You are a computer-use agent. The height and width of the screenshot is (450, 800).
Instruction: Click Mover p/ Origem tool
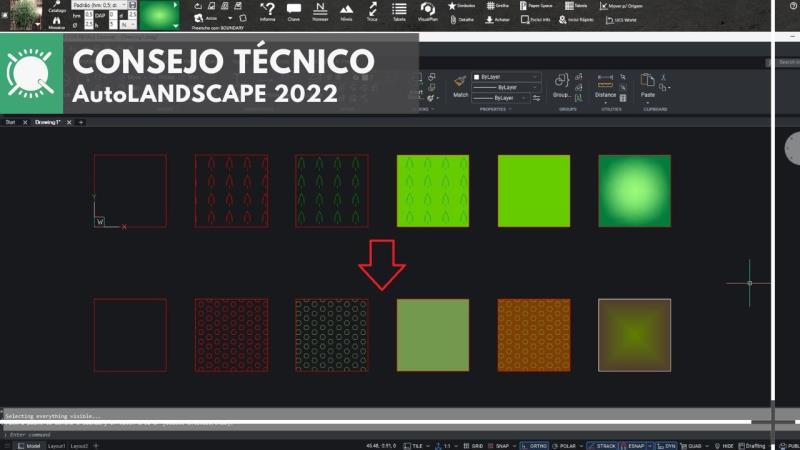click(x=621, y=6)
